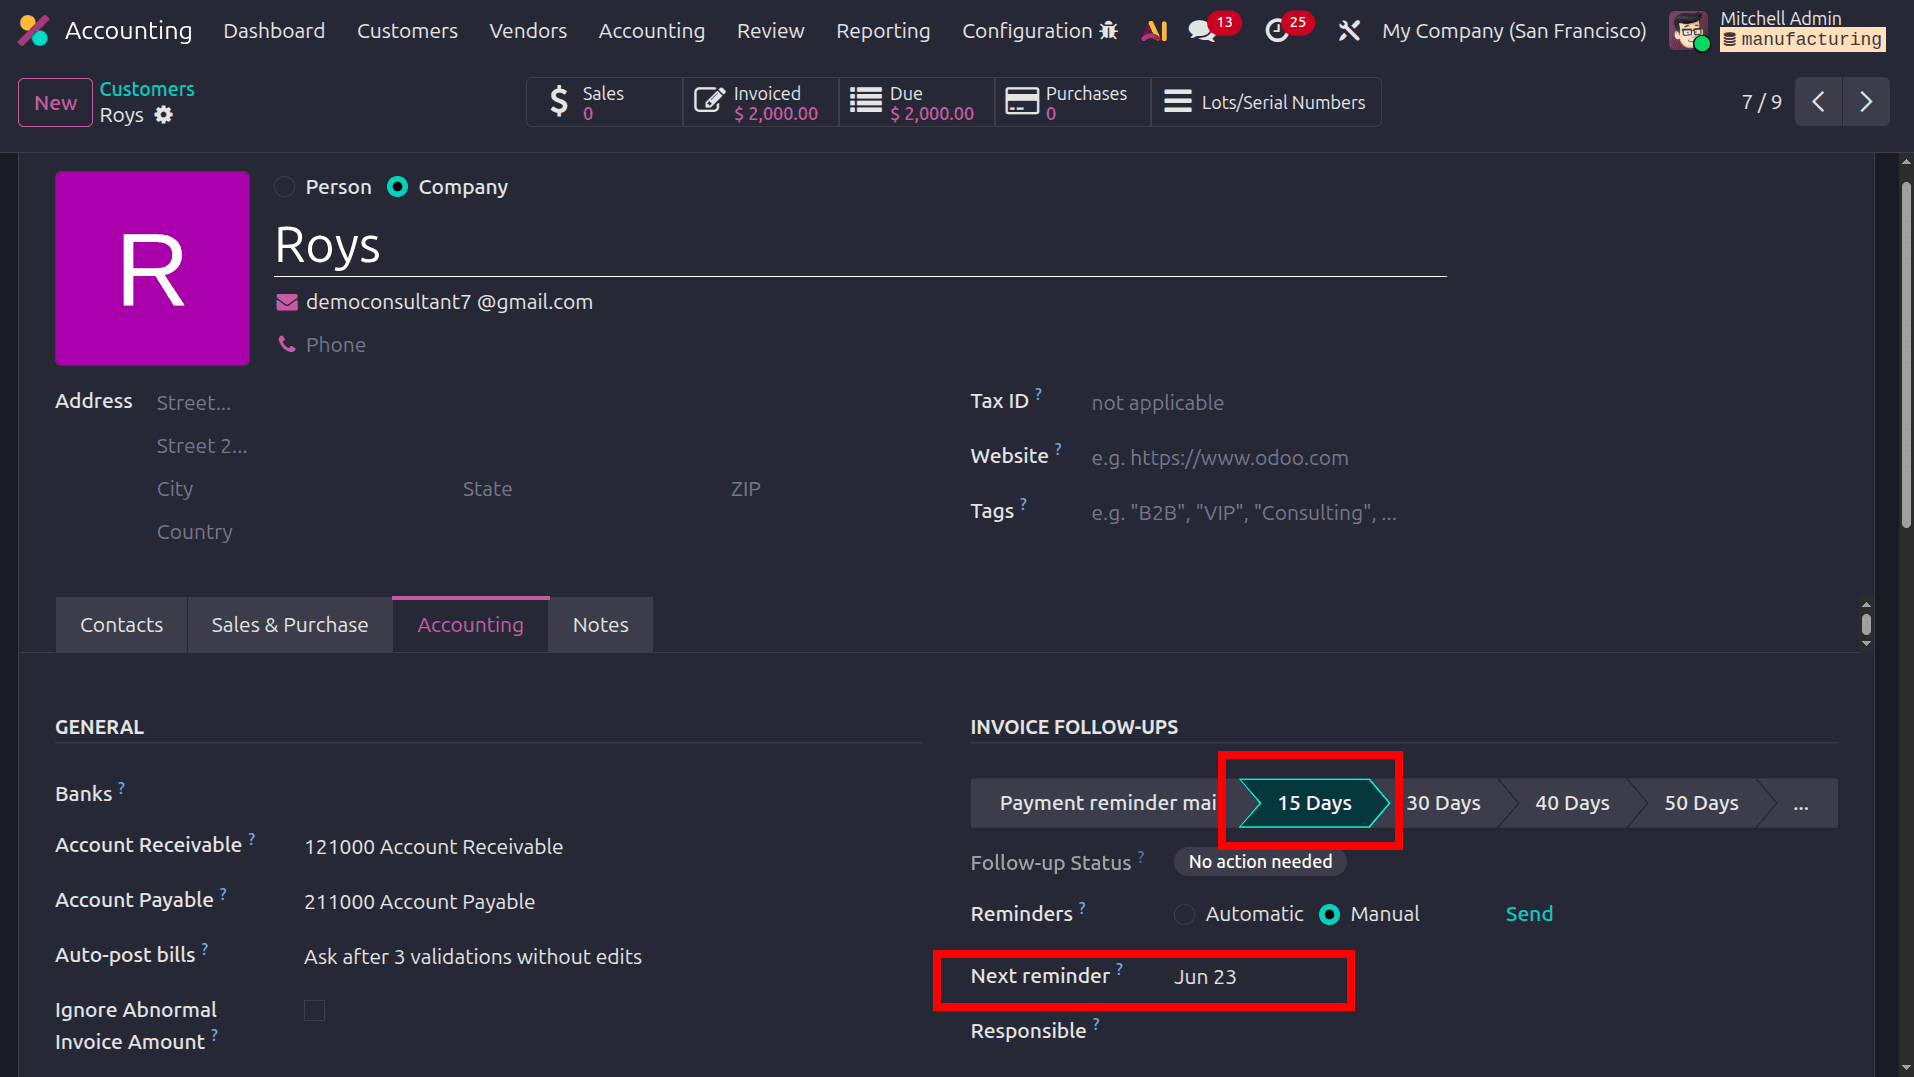
Task: Open the Accounting top menu item
Action: [x=652, y=31]
